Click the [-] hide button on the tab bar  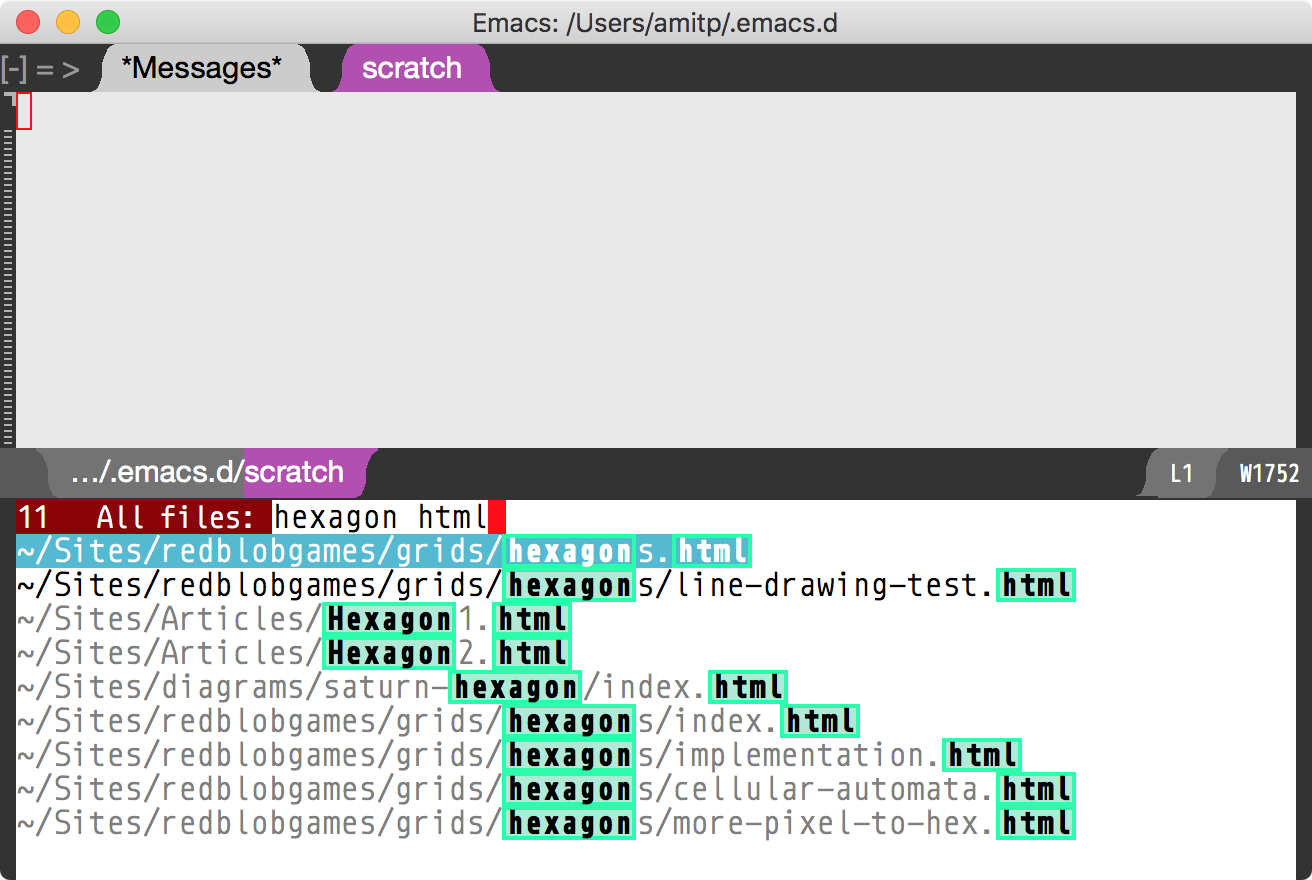pyautogui.click(x=15, y=68)
